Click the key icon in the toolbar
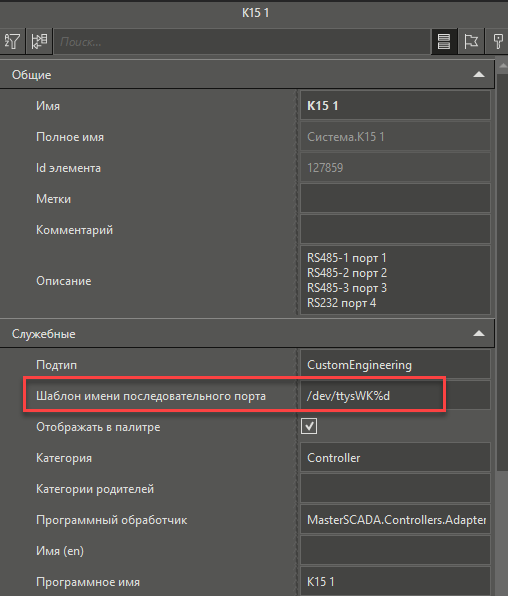Image resolution: width=508 pixels, height=596 pixels. click(497, 41)
